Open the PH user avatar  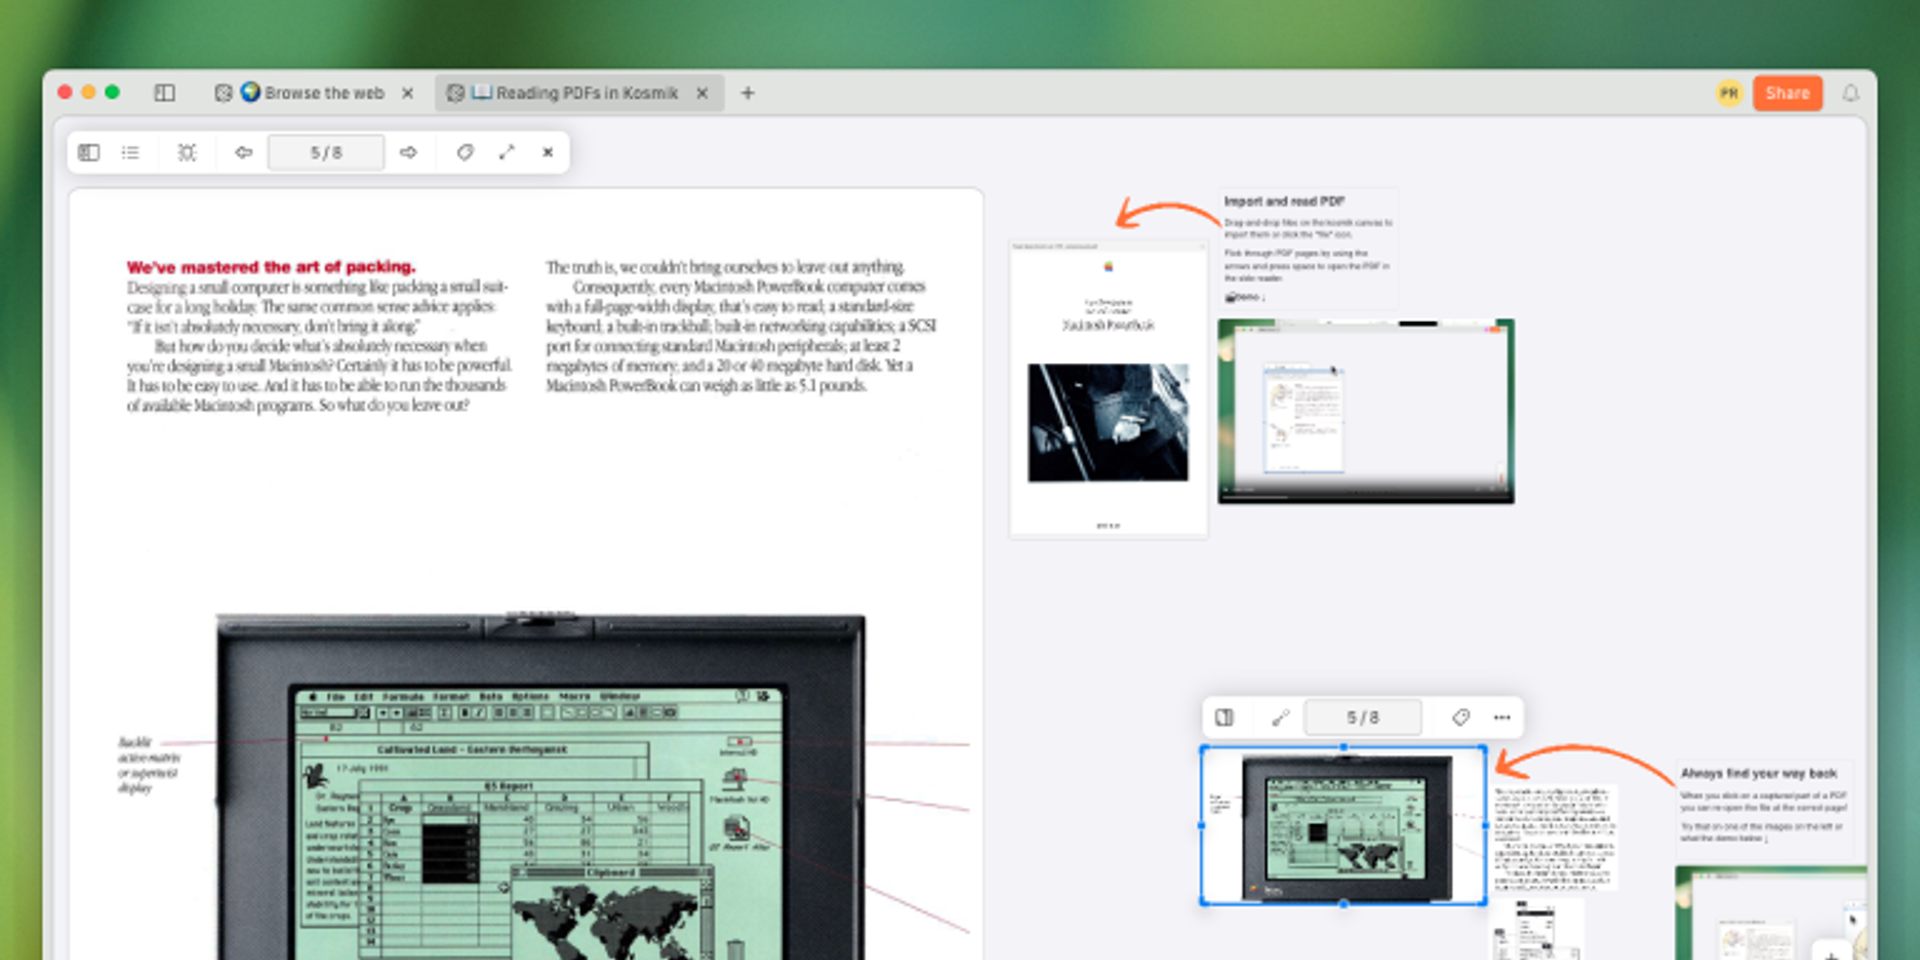point(1729,93)
